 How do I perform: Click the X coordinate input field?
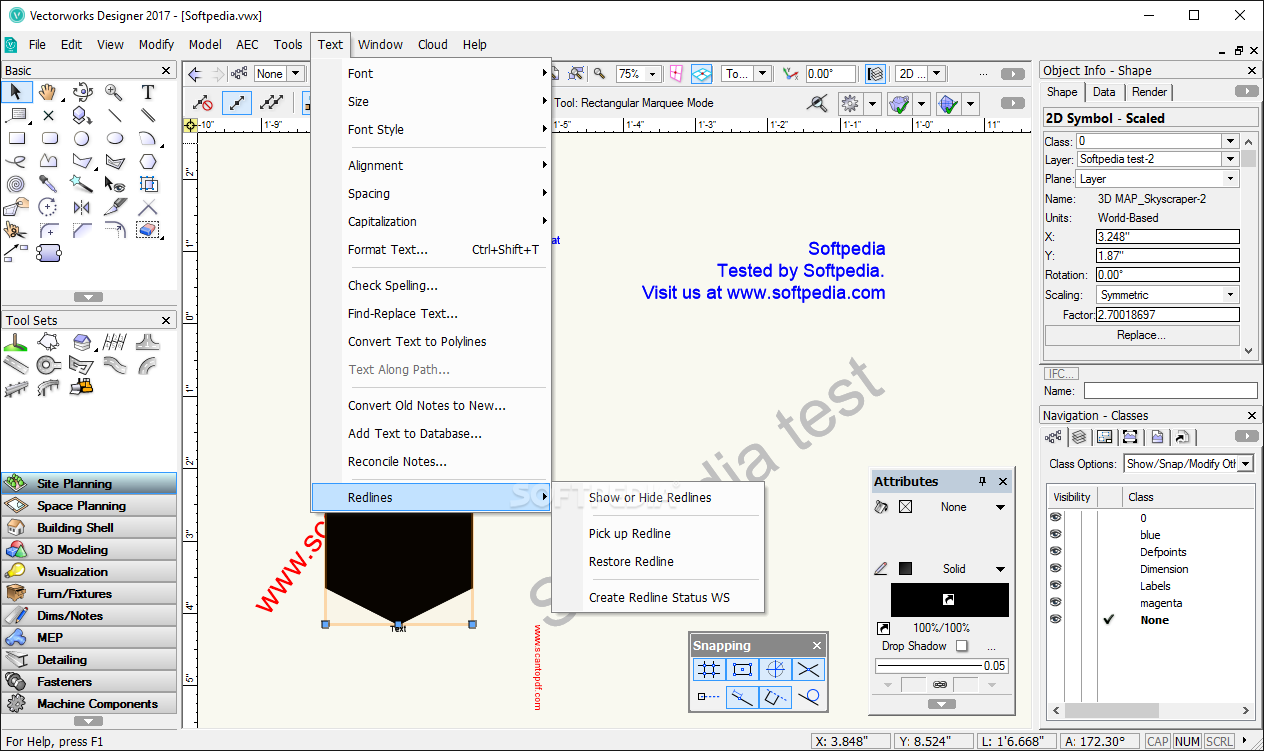(1167, 237)
